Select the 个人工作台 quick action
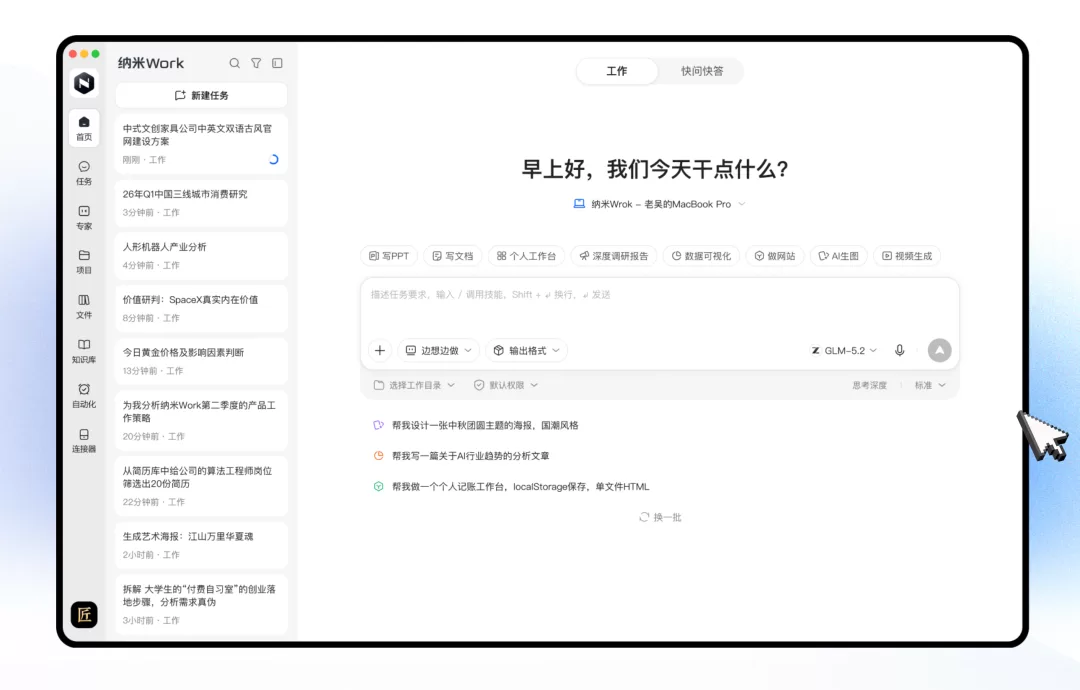 526,256
